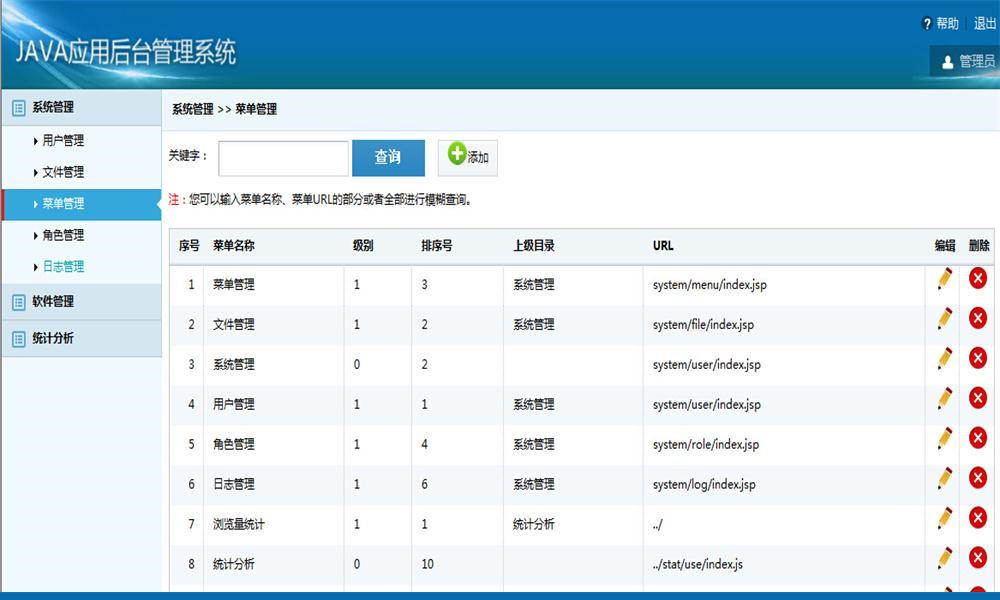Viewport: 1000px width, 600px height.
Task: Open 角色管理 from the sidebar
Action: [63, 235]
